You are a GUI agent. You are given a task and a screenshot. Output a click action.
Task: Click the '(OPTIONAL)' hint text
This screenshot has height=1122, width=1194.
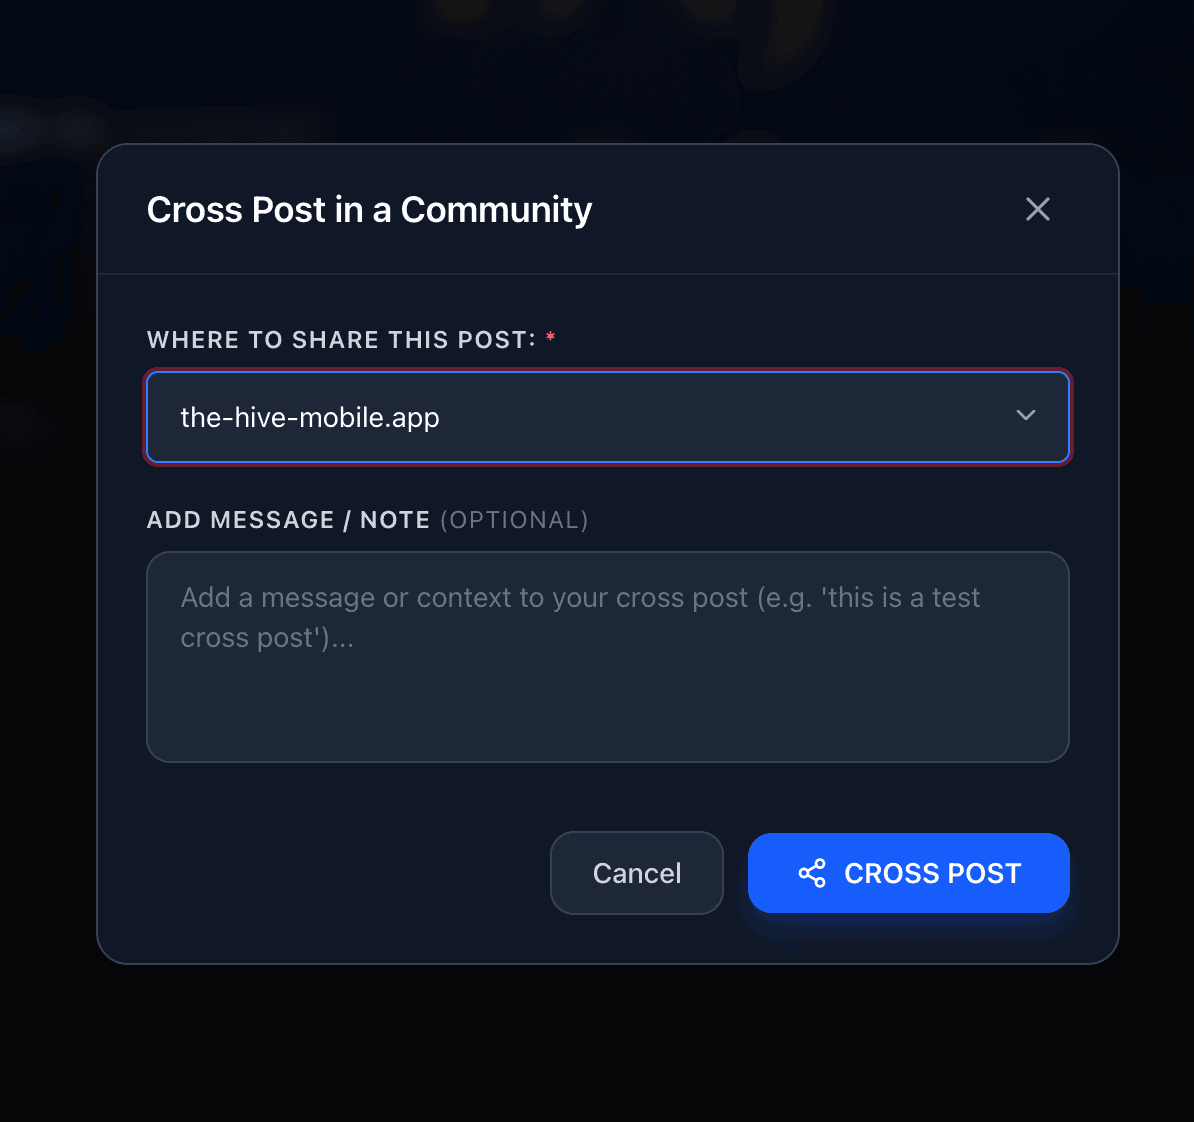[514, 519]
